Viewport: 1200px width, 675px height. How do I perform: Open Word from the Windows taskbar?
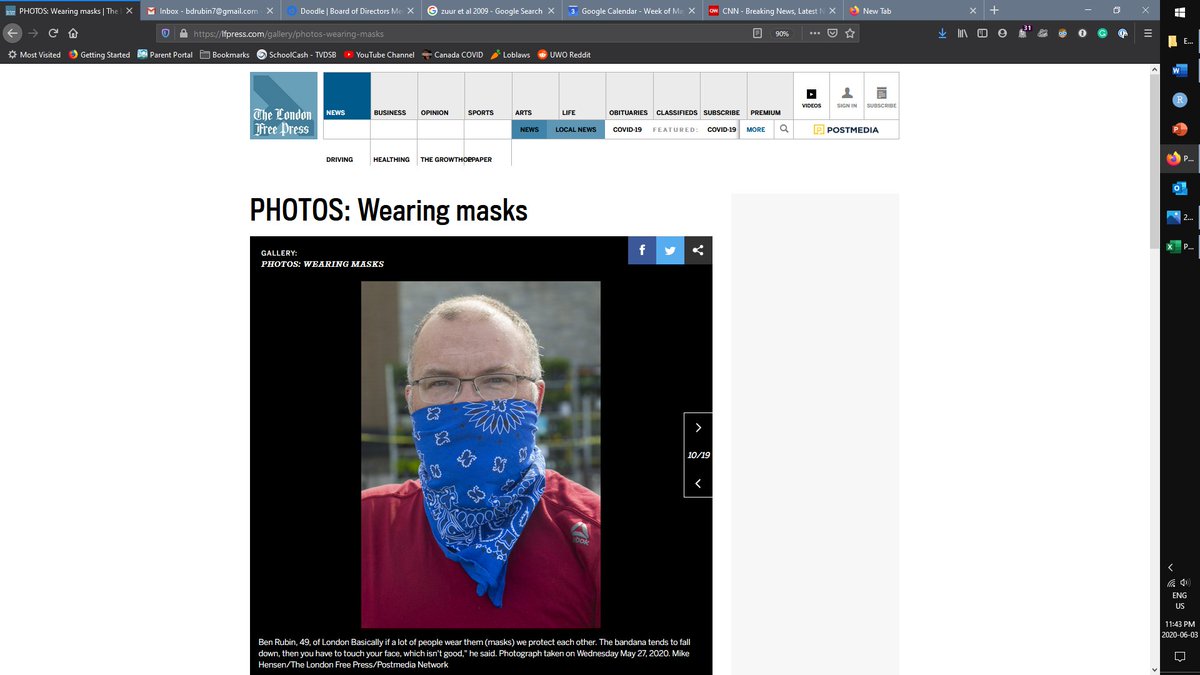(1180, 70)
